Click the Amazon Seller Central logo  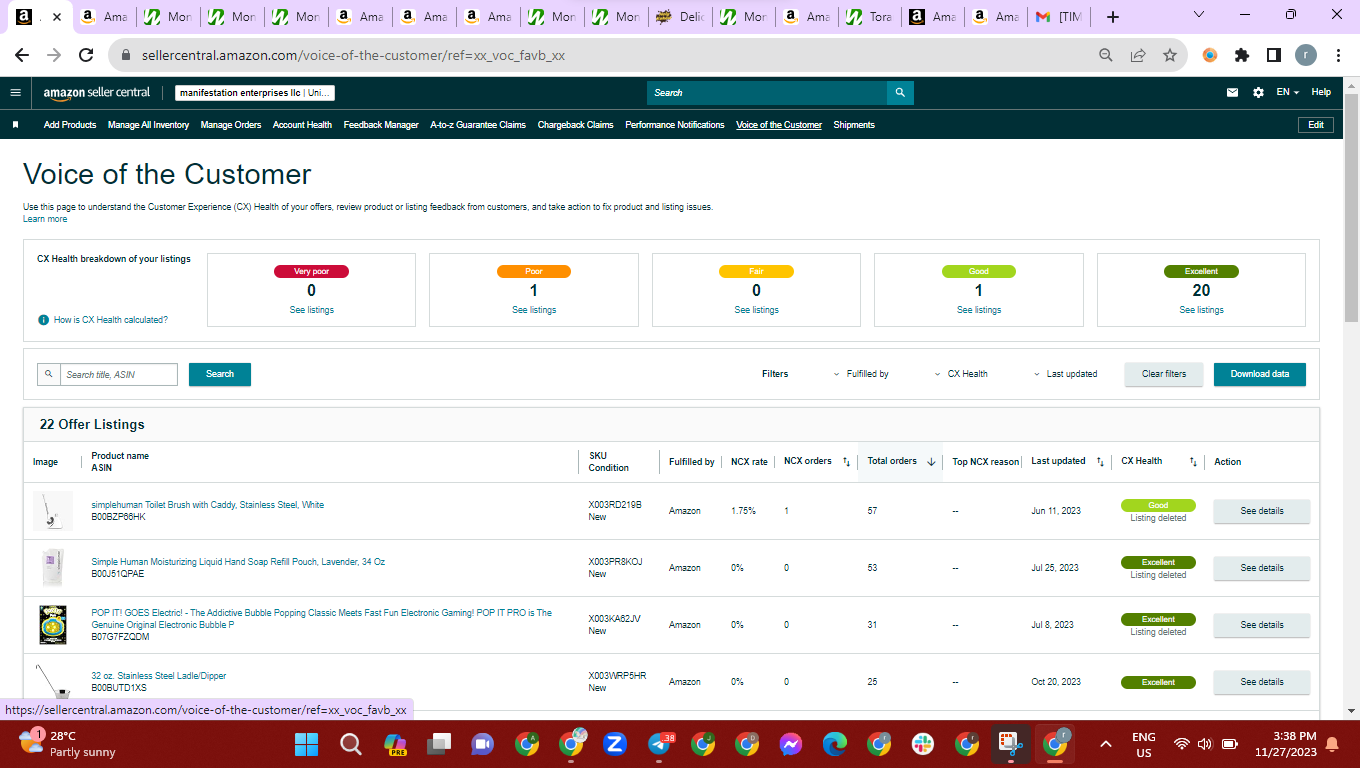[96, 93]
